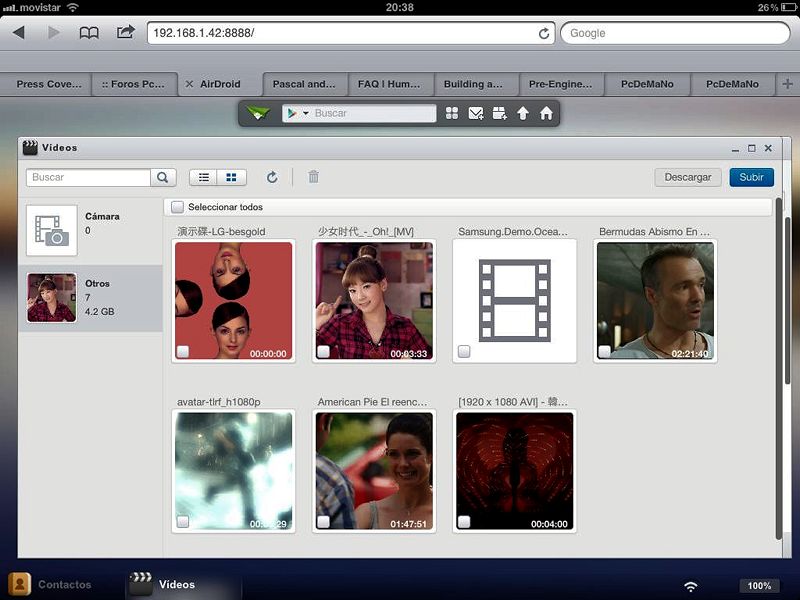The width and height of the screenshot is (800, 600).
Task: Switch to Foros Pc... browser tab
Action: (134, 84)
